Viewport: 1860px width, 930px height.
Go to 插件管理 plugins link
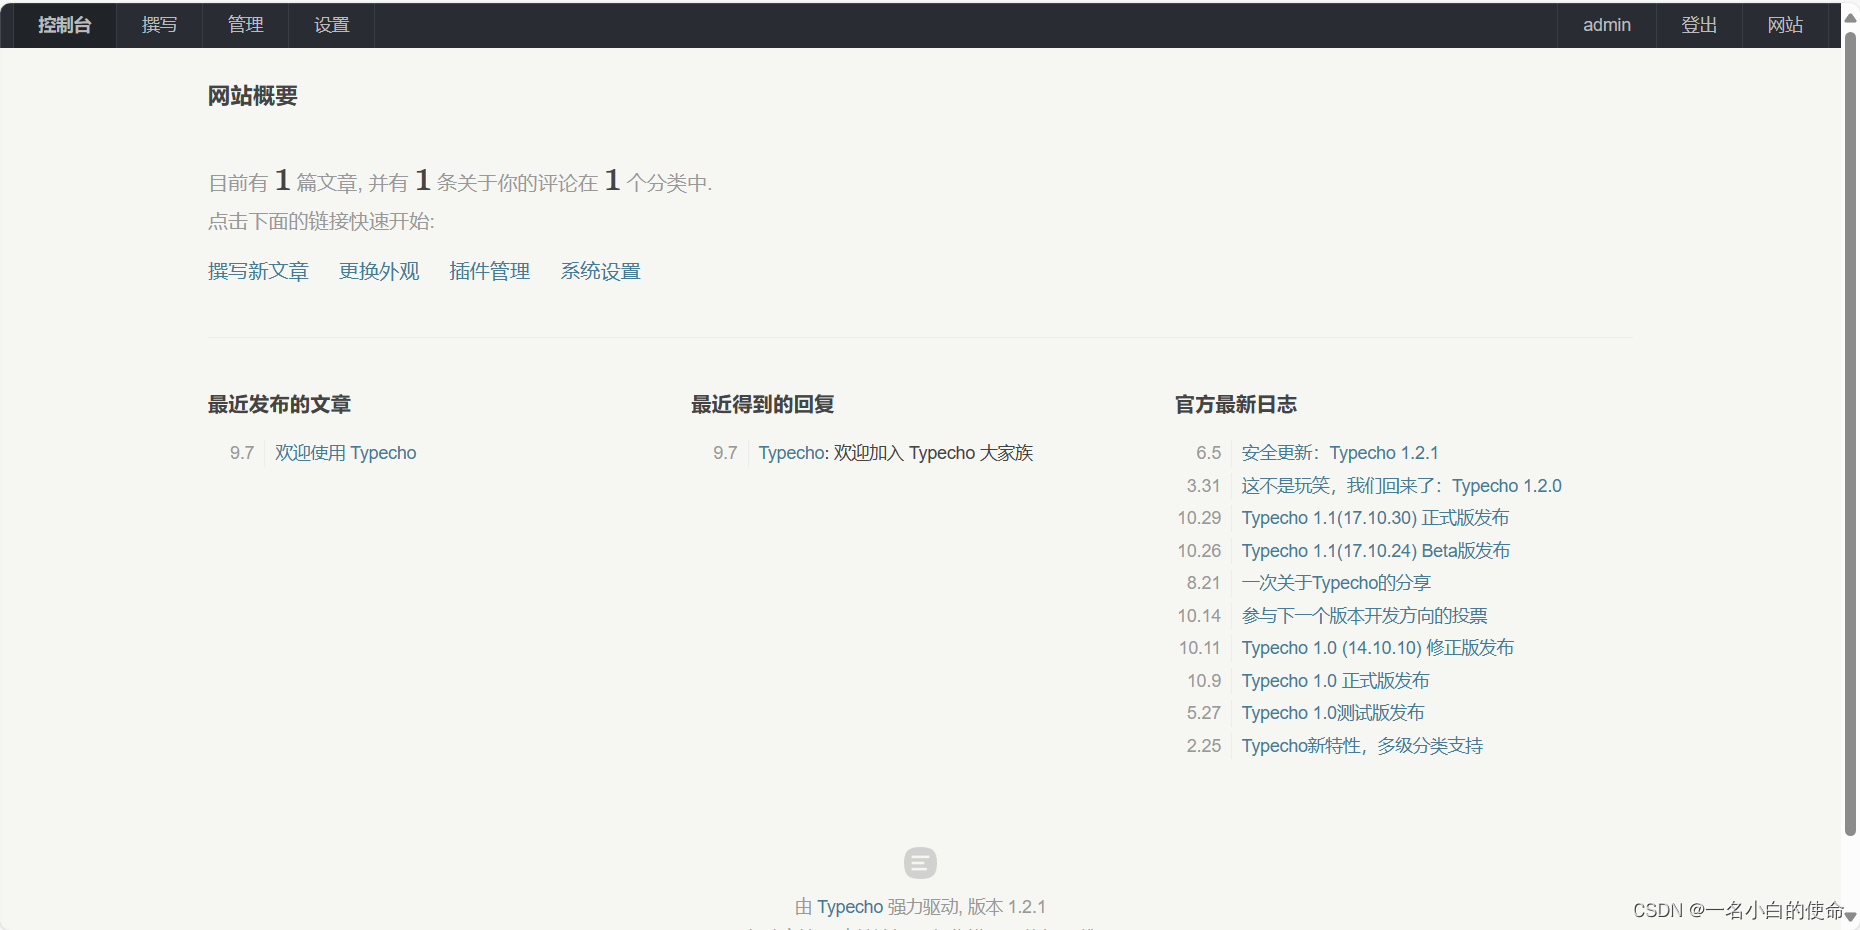[x=490, y=271]
